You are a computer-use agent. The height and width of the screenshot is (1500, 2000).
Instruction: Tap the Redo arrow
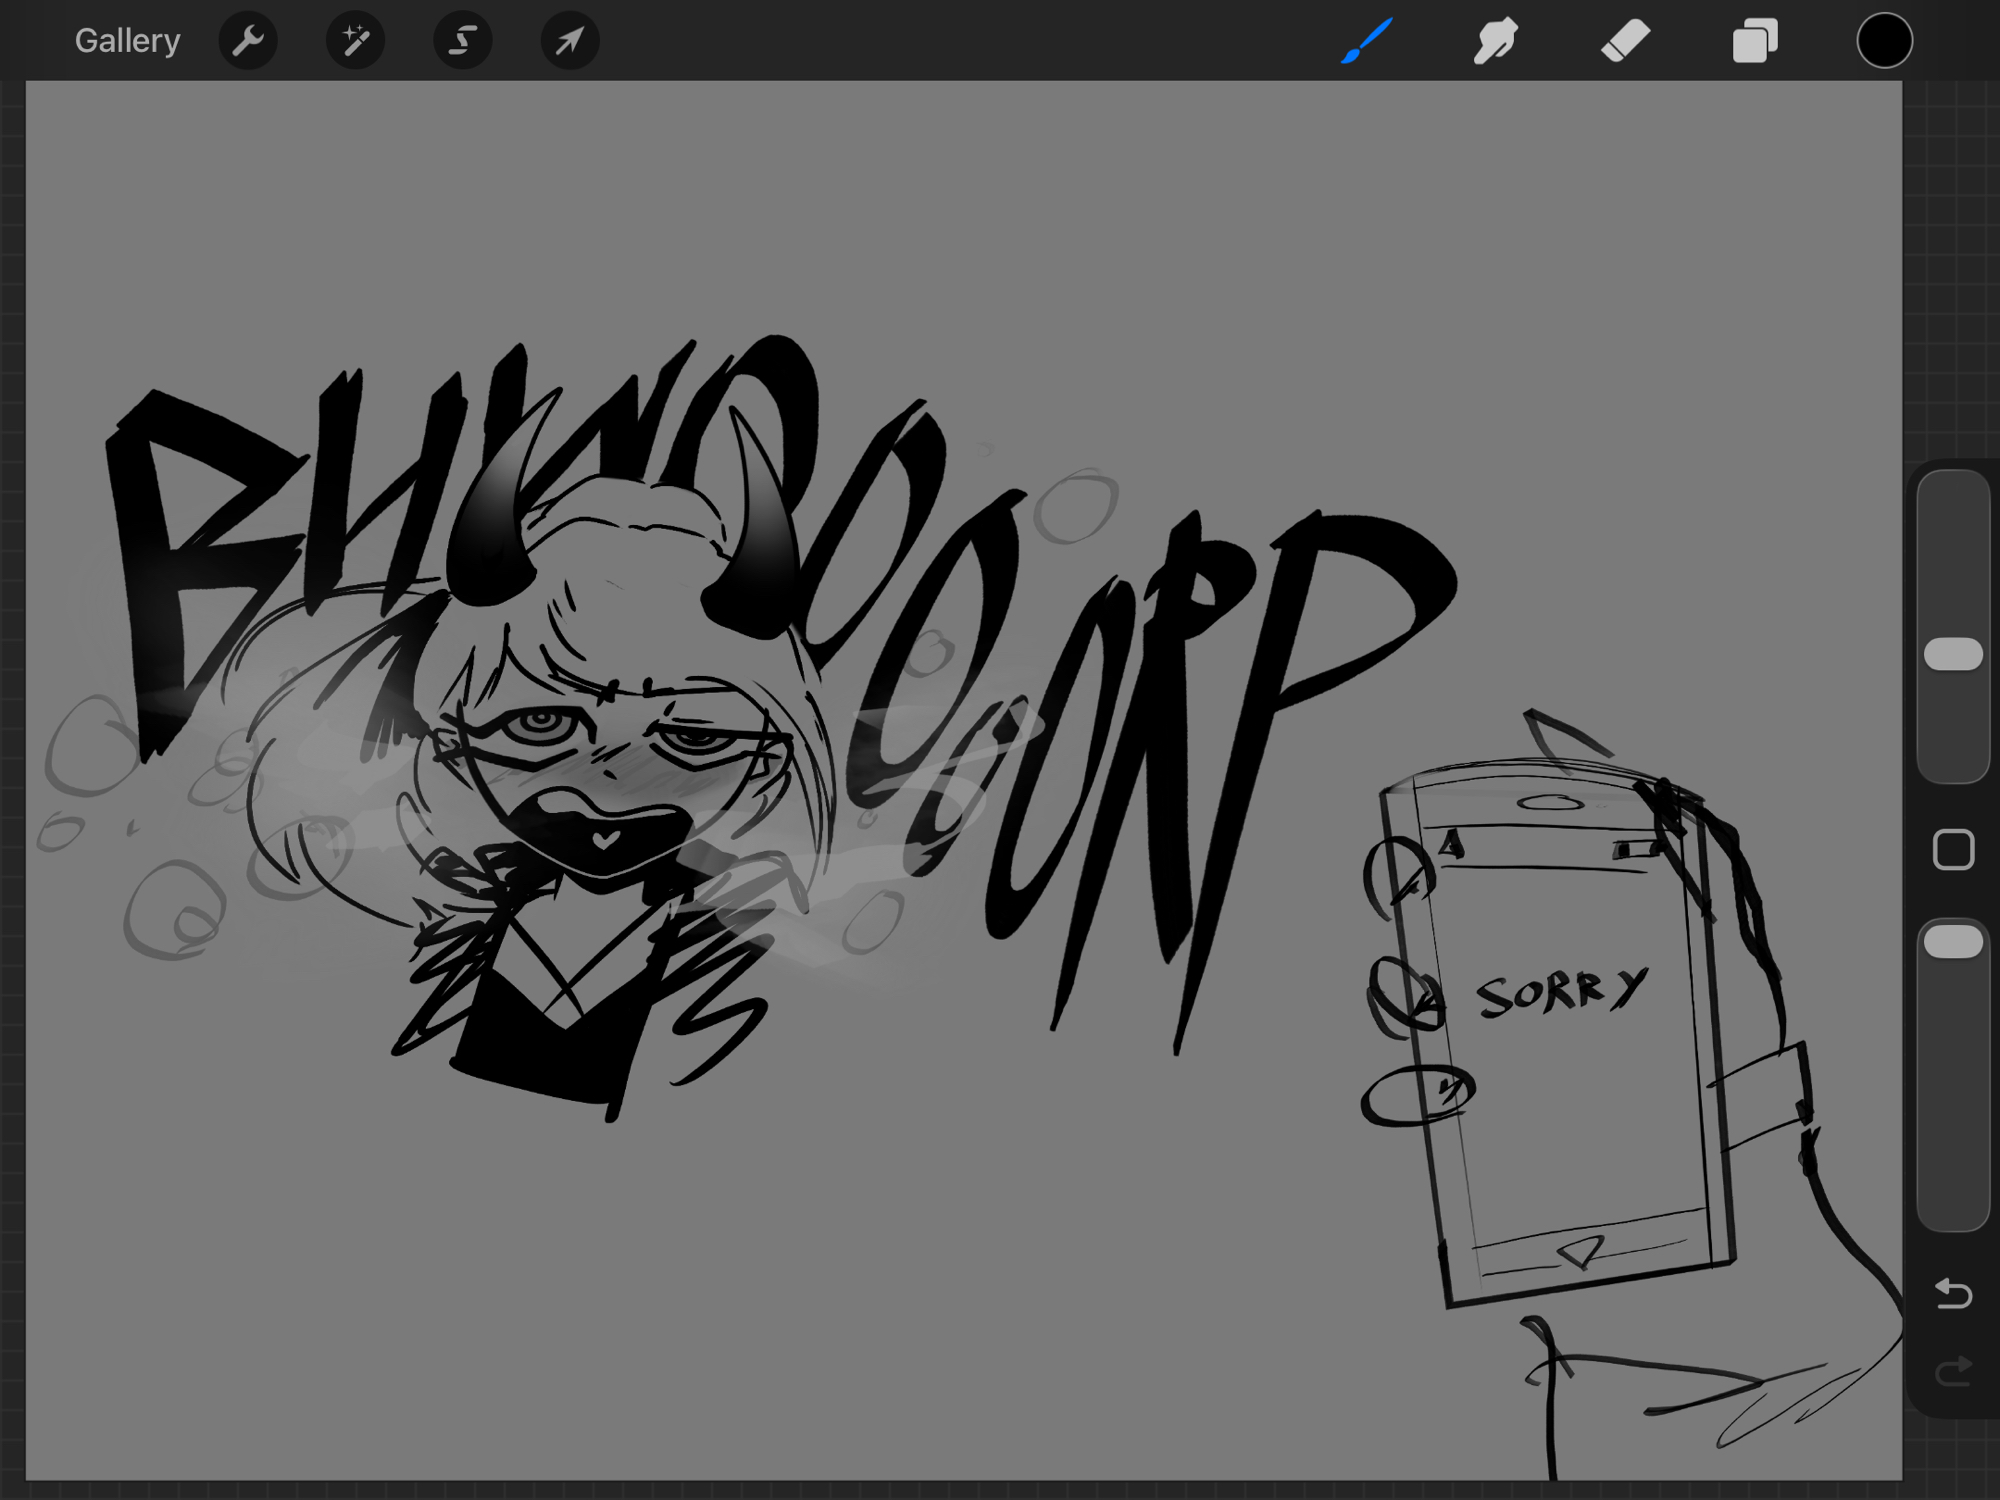(x=1953, y=1371)
